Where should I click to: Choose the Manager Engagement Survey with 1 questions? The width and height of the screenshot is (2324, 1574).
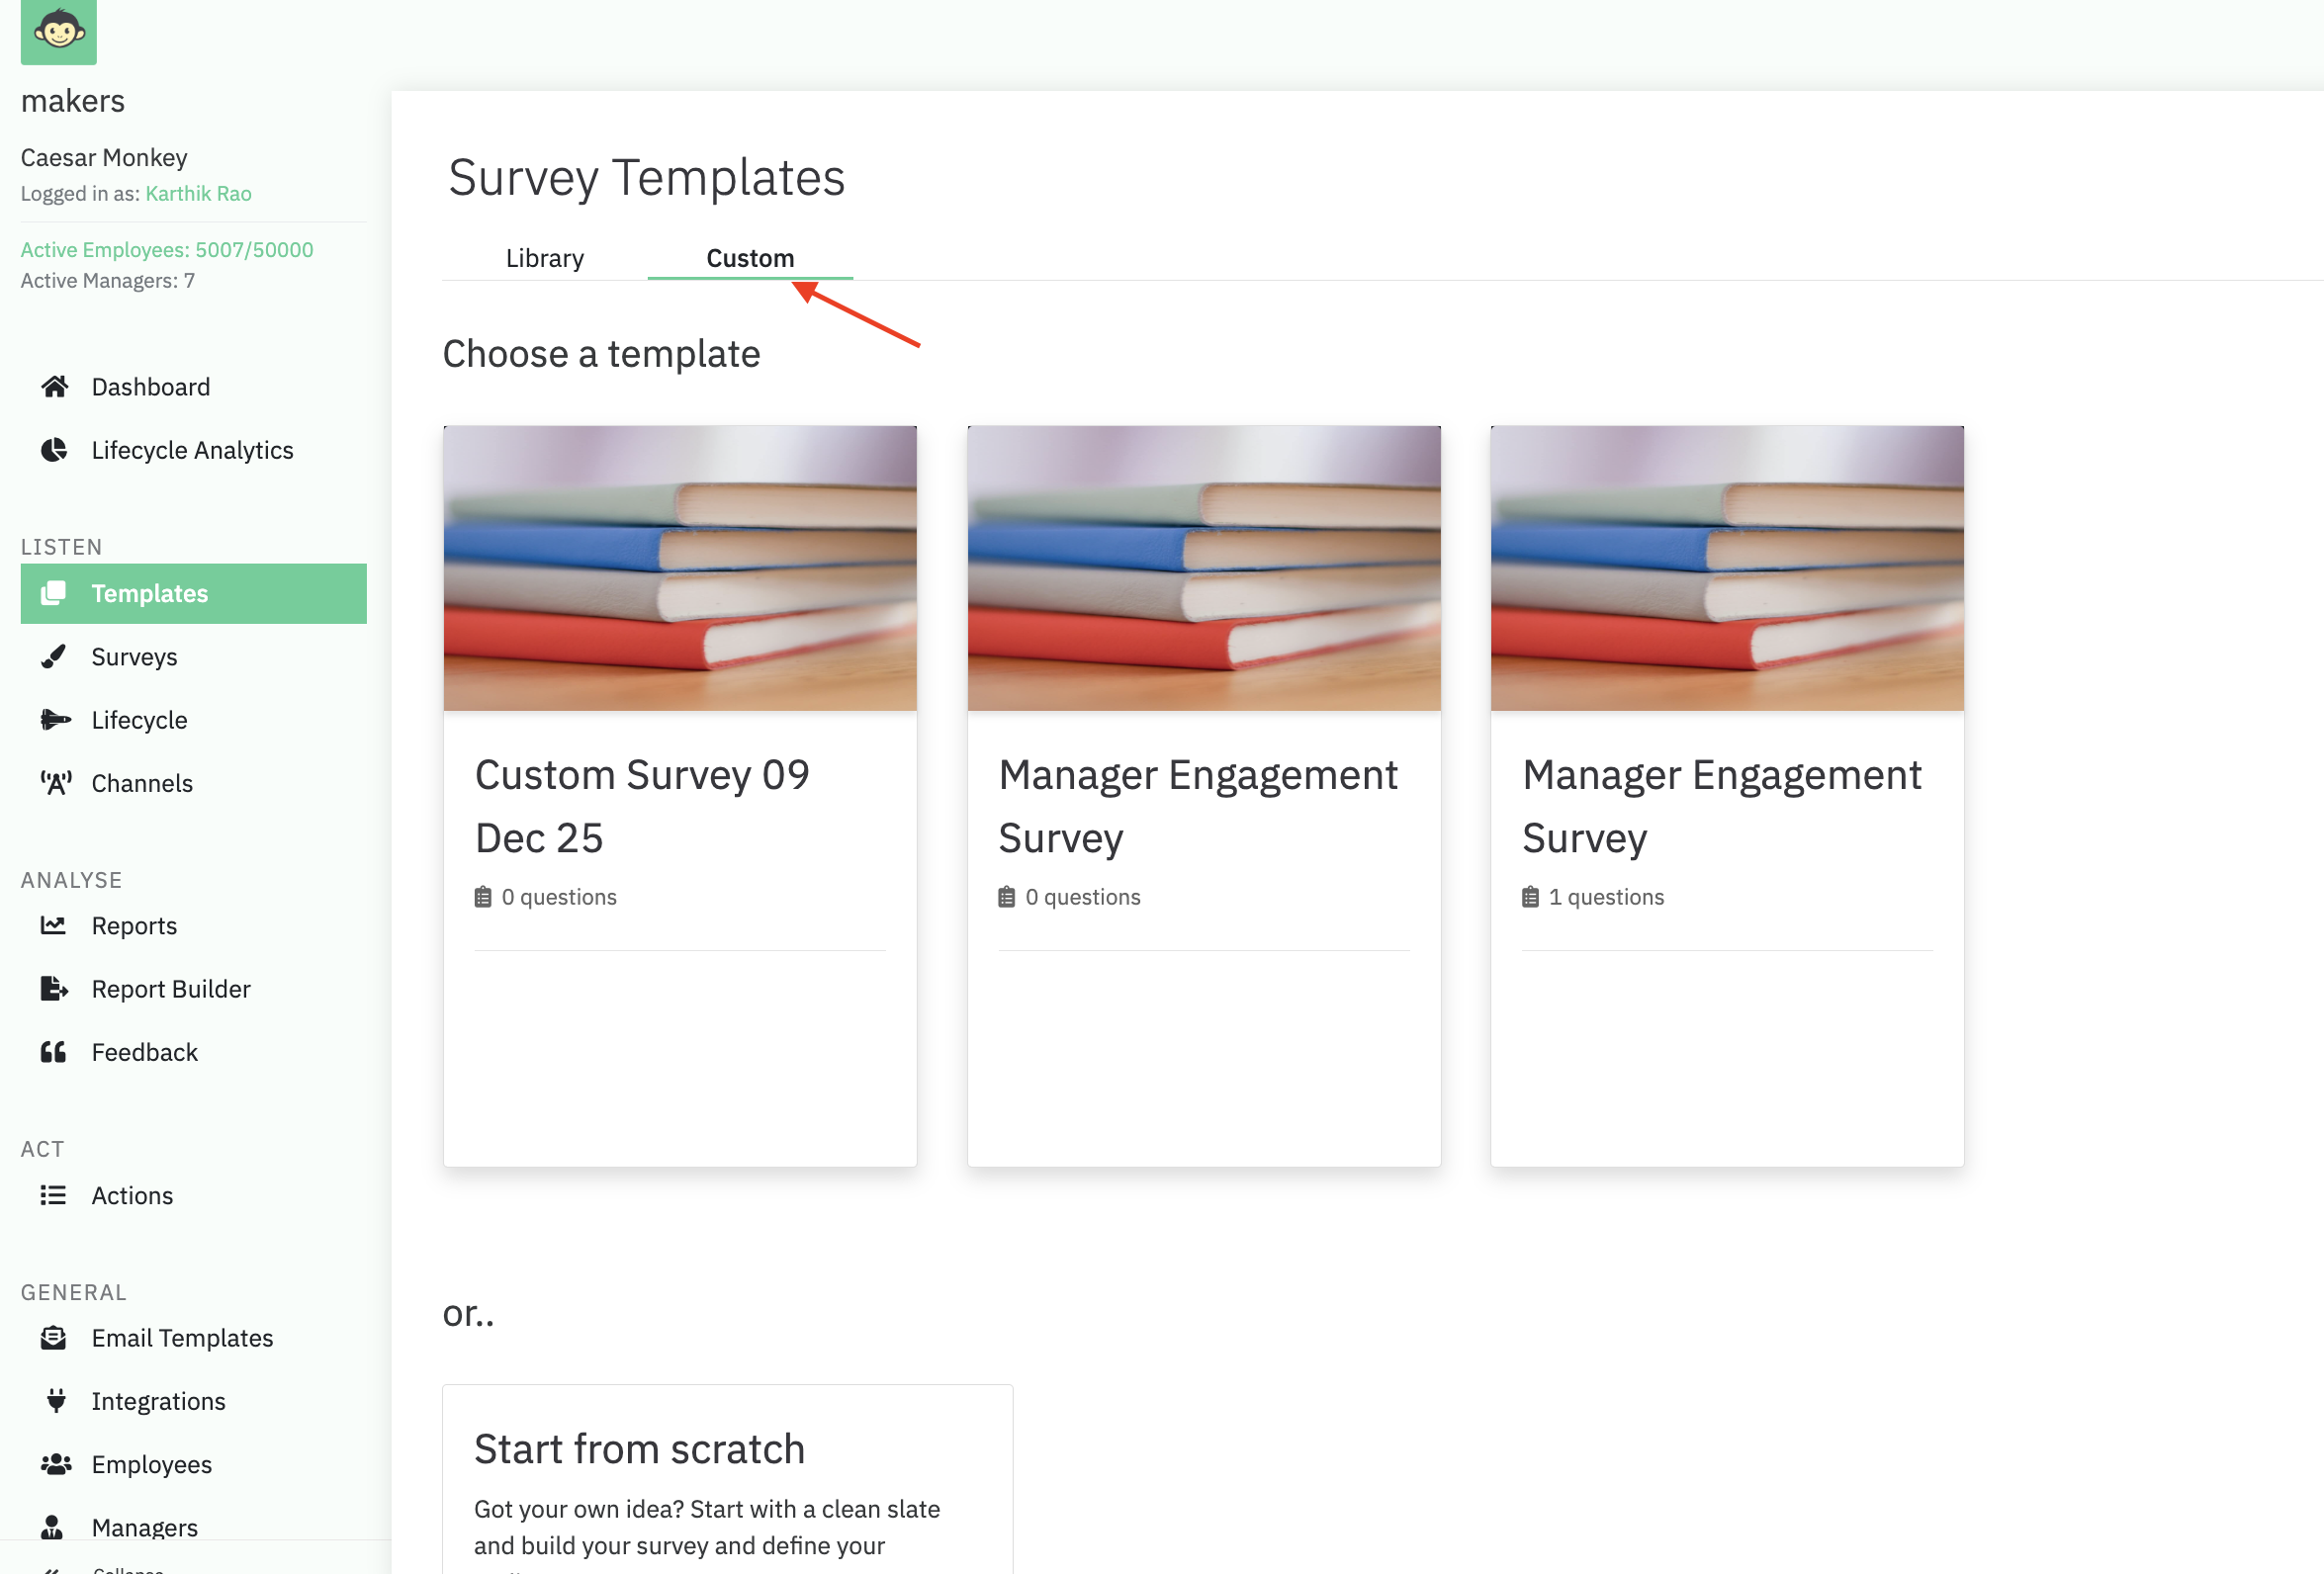click(x=1726, y=795)
